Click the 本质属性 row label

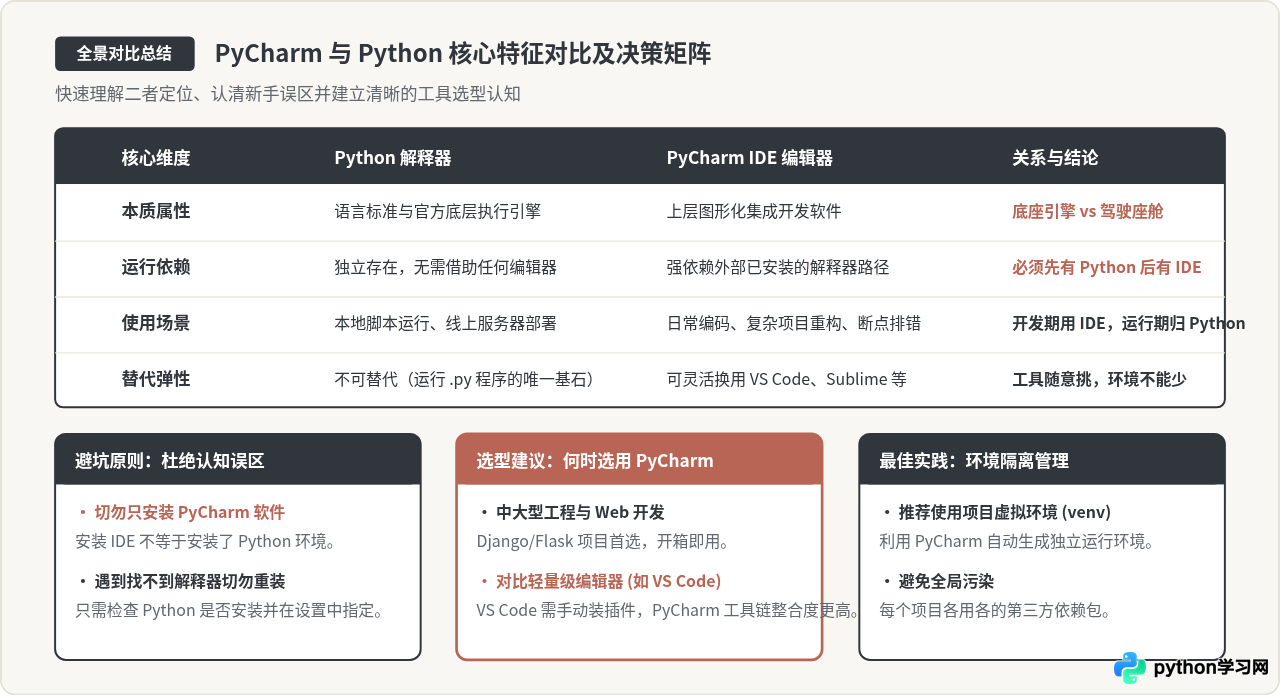[156, 212]
